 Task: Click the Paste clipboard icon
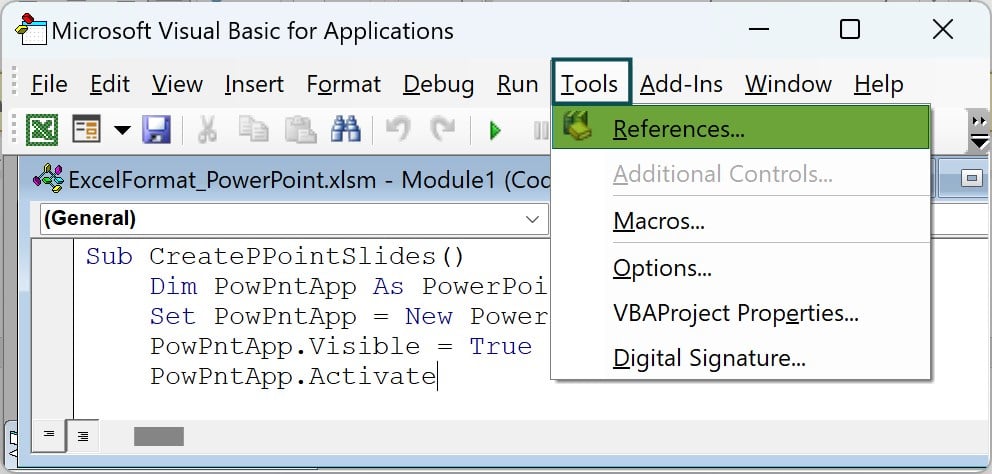click(300, 130)
